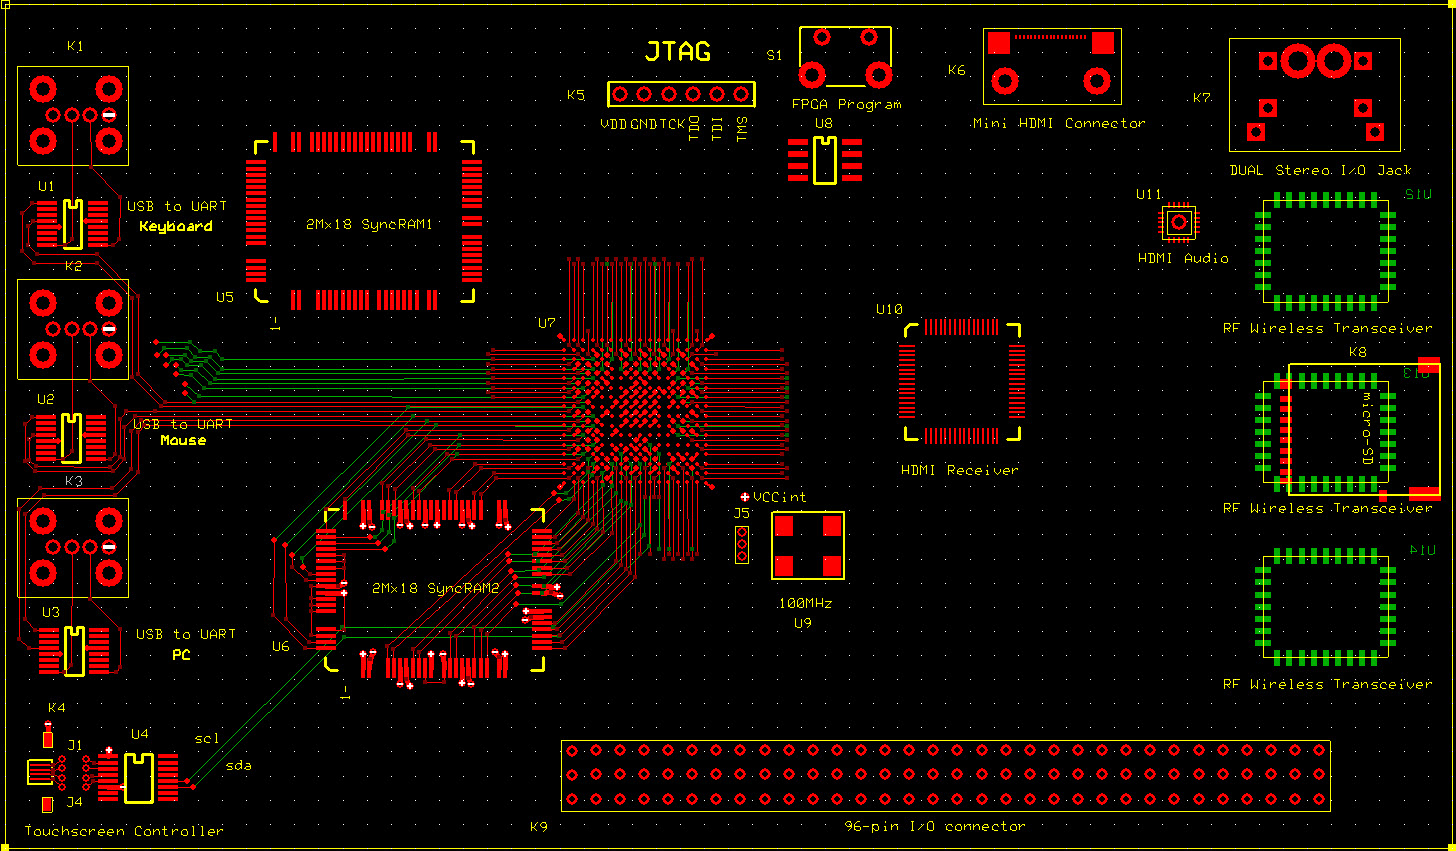Select the J5 VCCint pin header
Screen dimensions: 1456x851
coord(742,545)
